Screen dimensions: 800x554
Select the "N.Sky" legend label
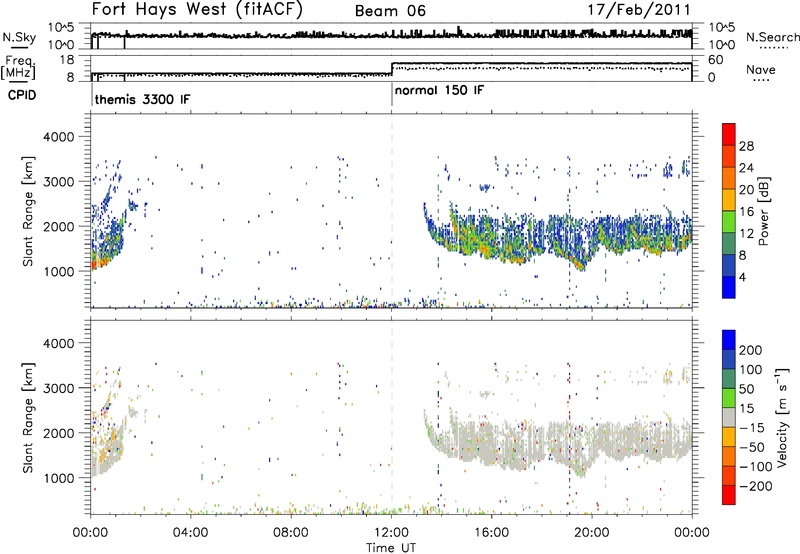(x=19, y=37)
